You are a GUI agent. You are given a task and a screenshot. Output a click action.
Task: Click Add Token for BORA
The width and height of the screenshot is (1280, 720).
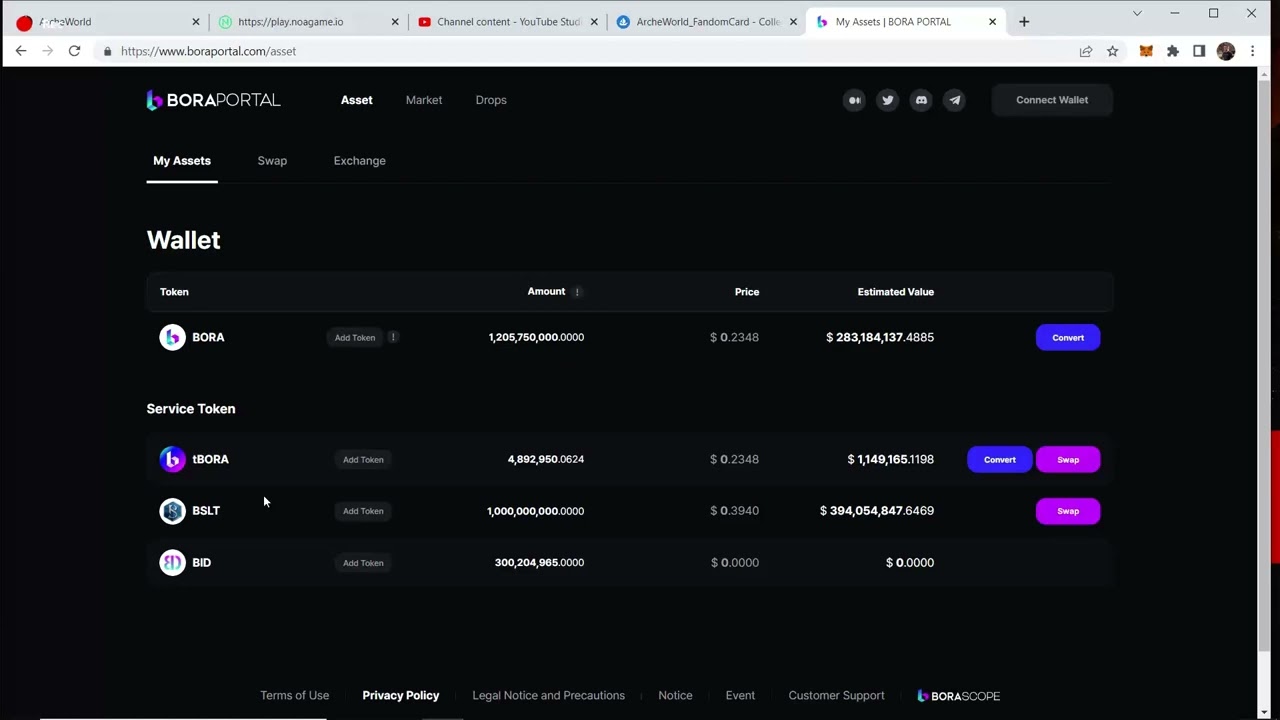pyautogui.click(x=355, y=338)
